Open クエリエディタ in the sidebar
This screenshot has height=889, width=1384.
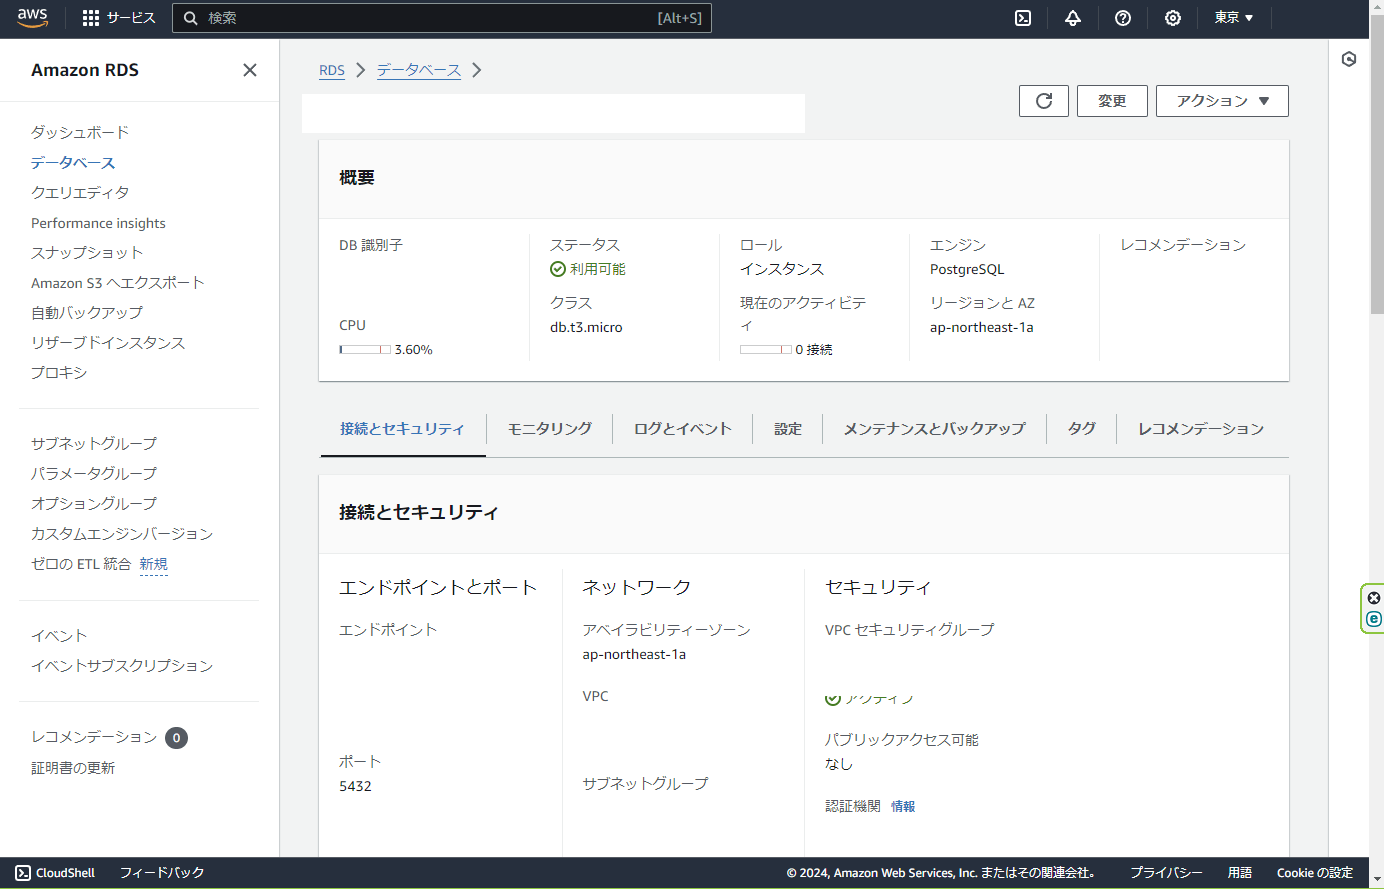(80, 192)
